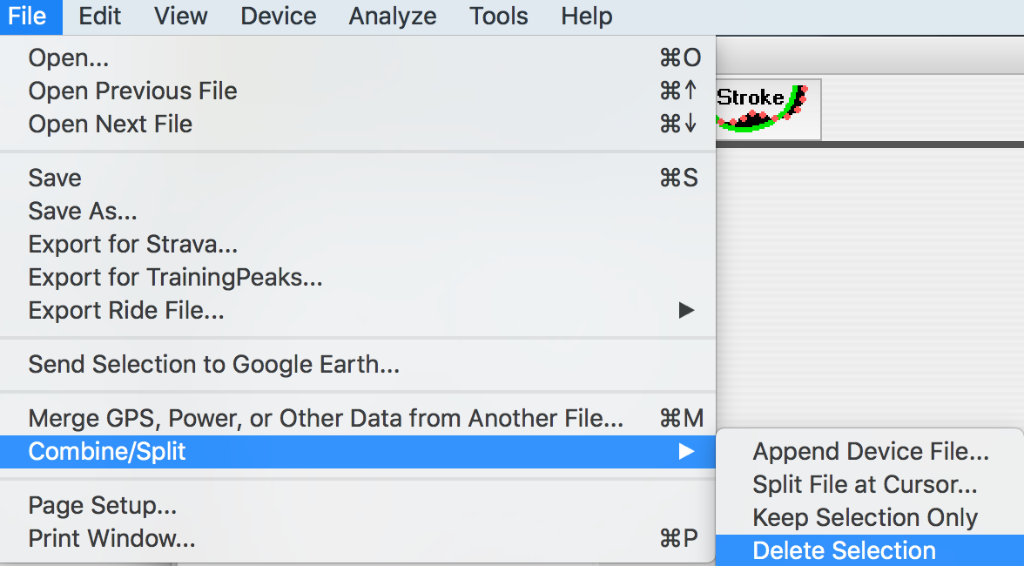Viewport: 1024px width, 566px height.
Task: Click the Stroke toolbar icon
Action: (x=767, y=109)
